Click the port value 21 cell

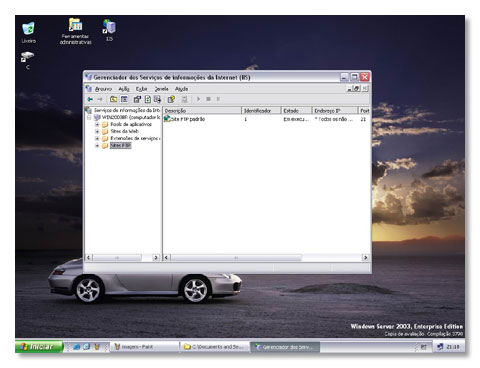tap(363, 119)
